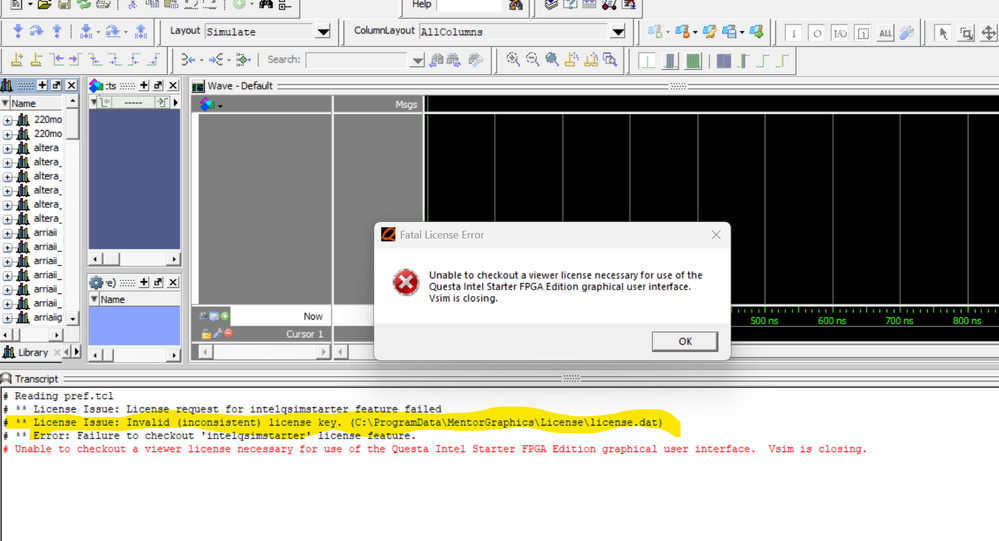999x541 pixels.
Task: Click the wave names pane horizontal scrollbar
Action: point(264,352)
